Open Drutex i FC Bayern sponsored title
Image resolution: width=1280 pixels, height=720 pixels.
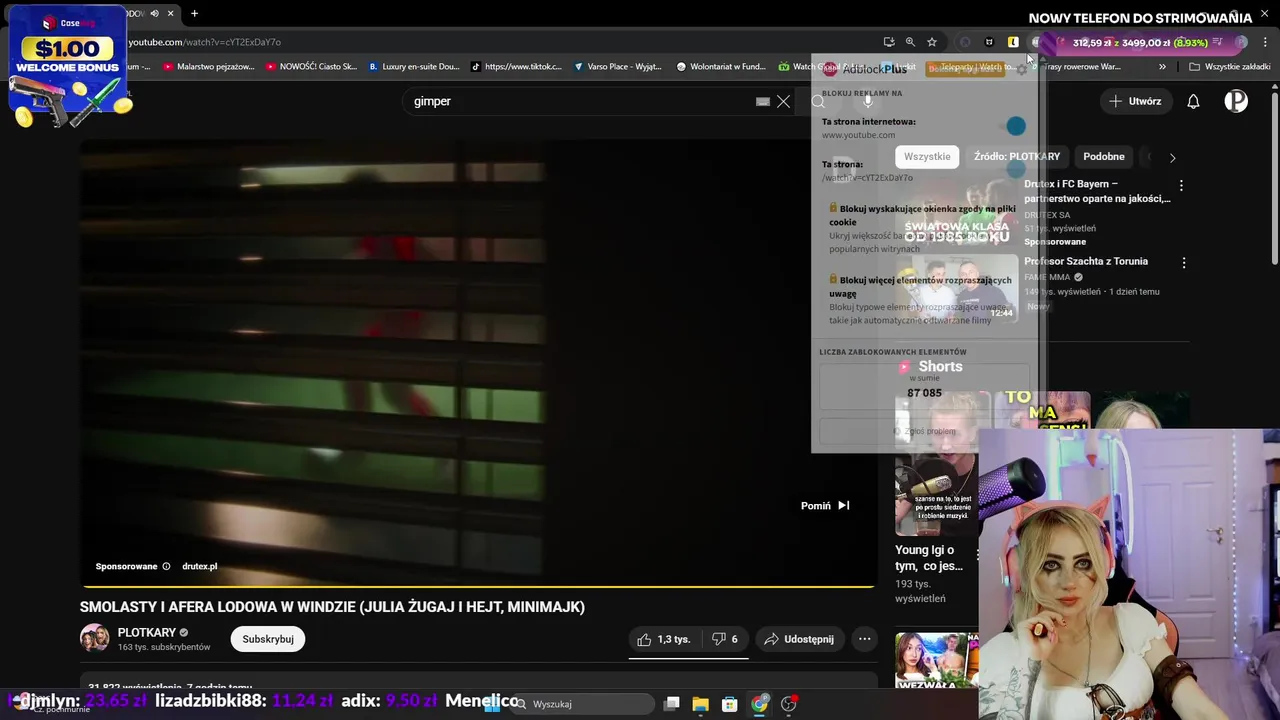tap(1097, 191)
